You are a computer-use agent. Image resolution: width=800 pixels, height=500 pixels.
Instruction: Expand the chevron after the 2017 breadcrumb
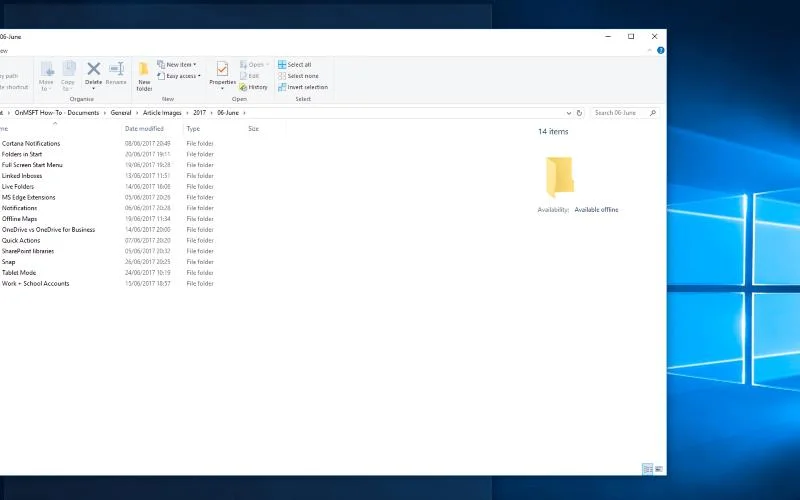(x=212, y=113)
